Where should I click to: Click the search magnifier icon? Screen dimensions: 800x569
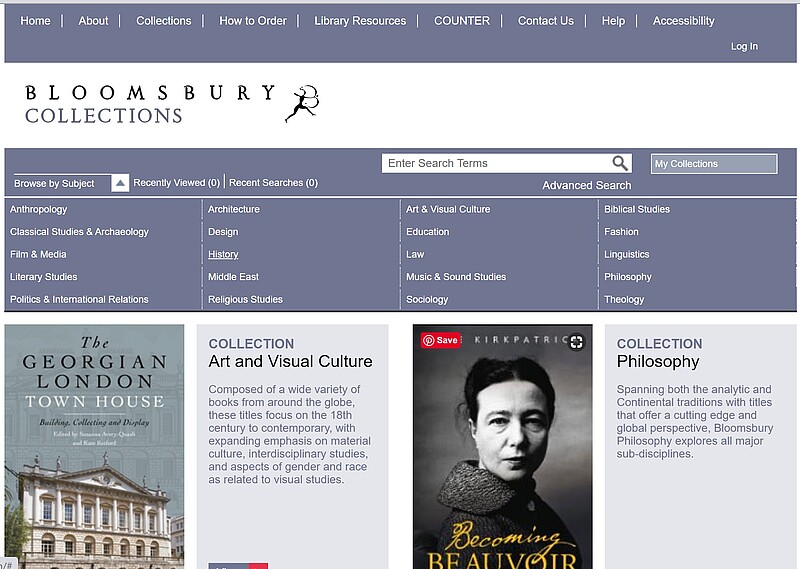(620, 163)
